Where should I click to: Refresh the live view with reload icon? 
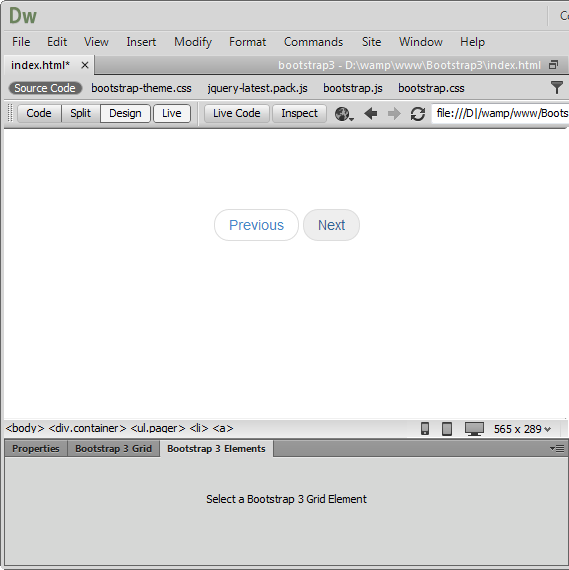click(418, 114)
